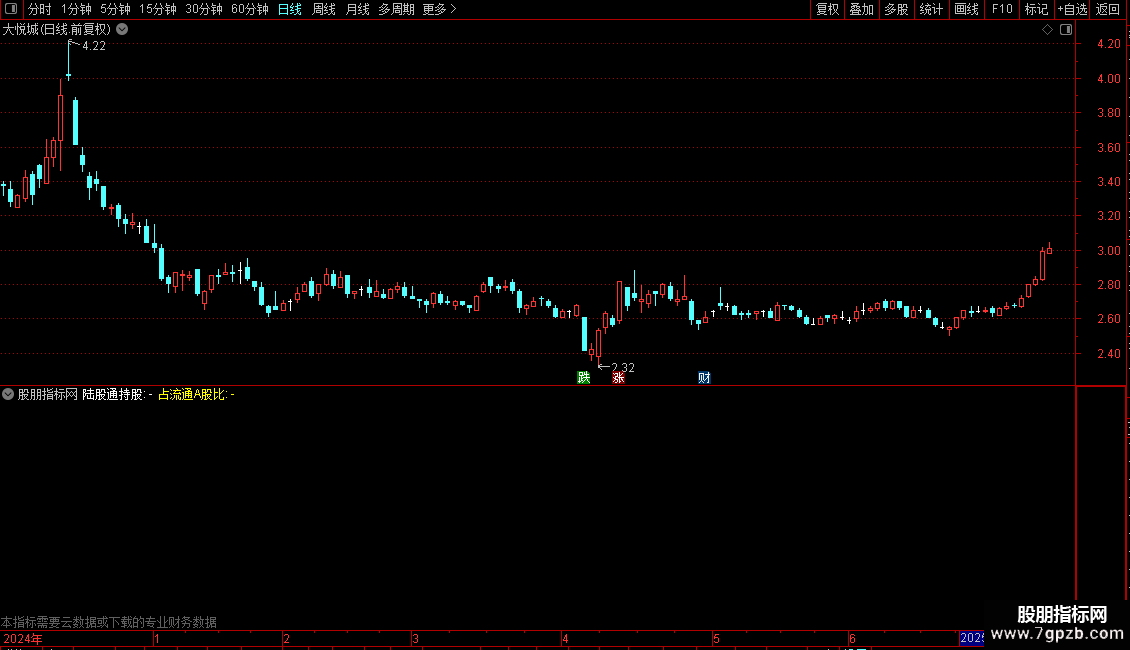The height and width of the screenshot is (650, 1130).
Task: Click the 叠加 overlay button
Action: pyautogui.click(x=862, y=9)
